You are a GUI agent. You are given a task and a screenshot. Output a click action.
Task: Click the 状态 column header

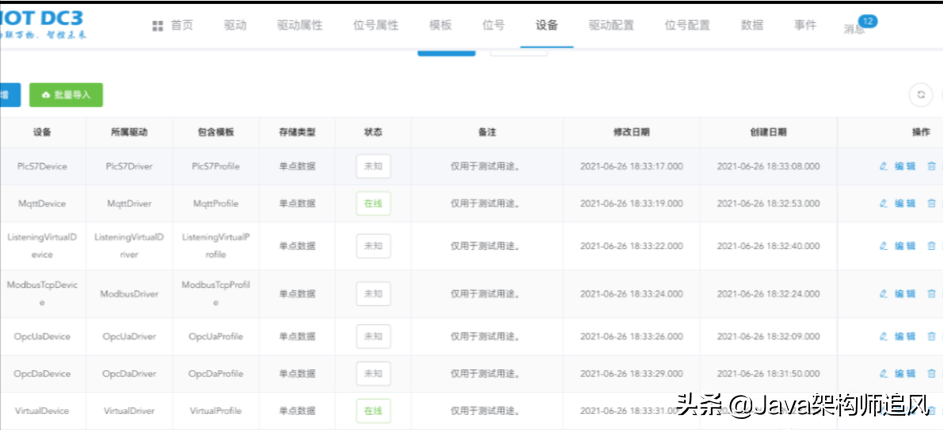(x=373, y=132)
